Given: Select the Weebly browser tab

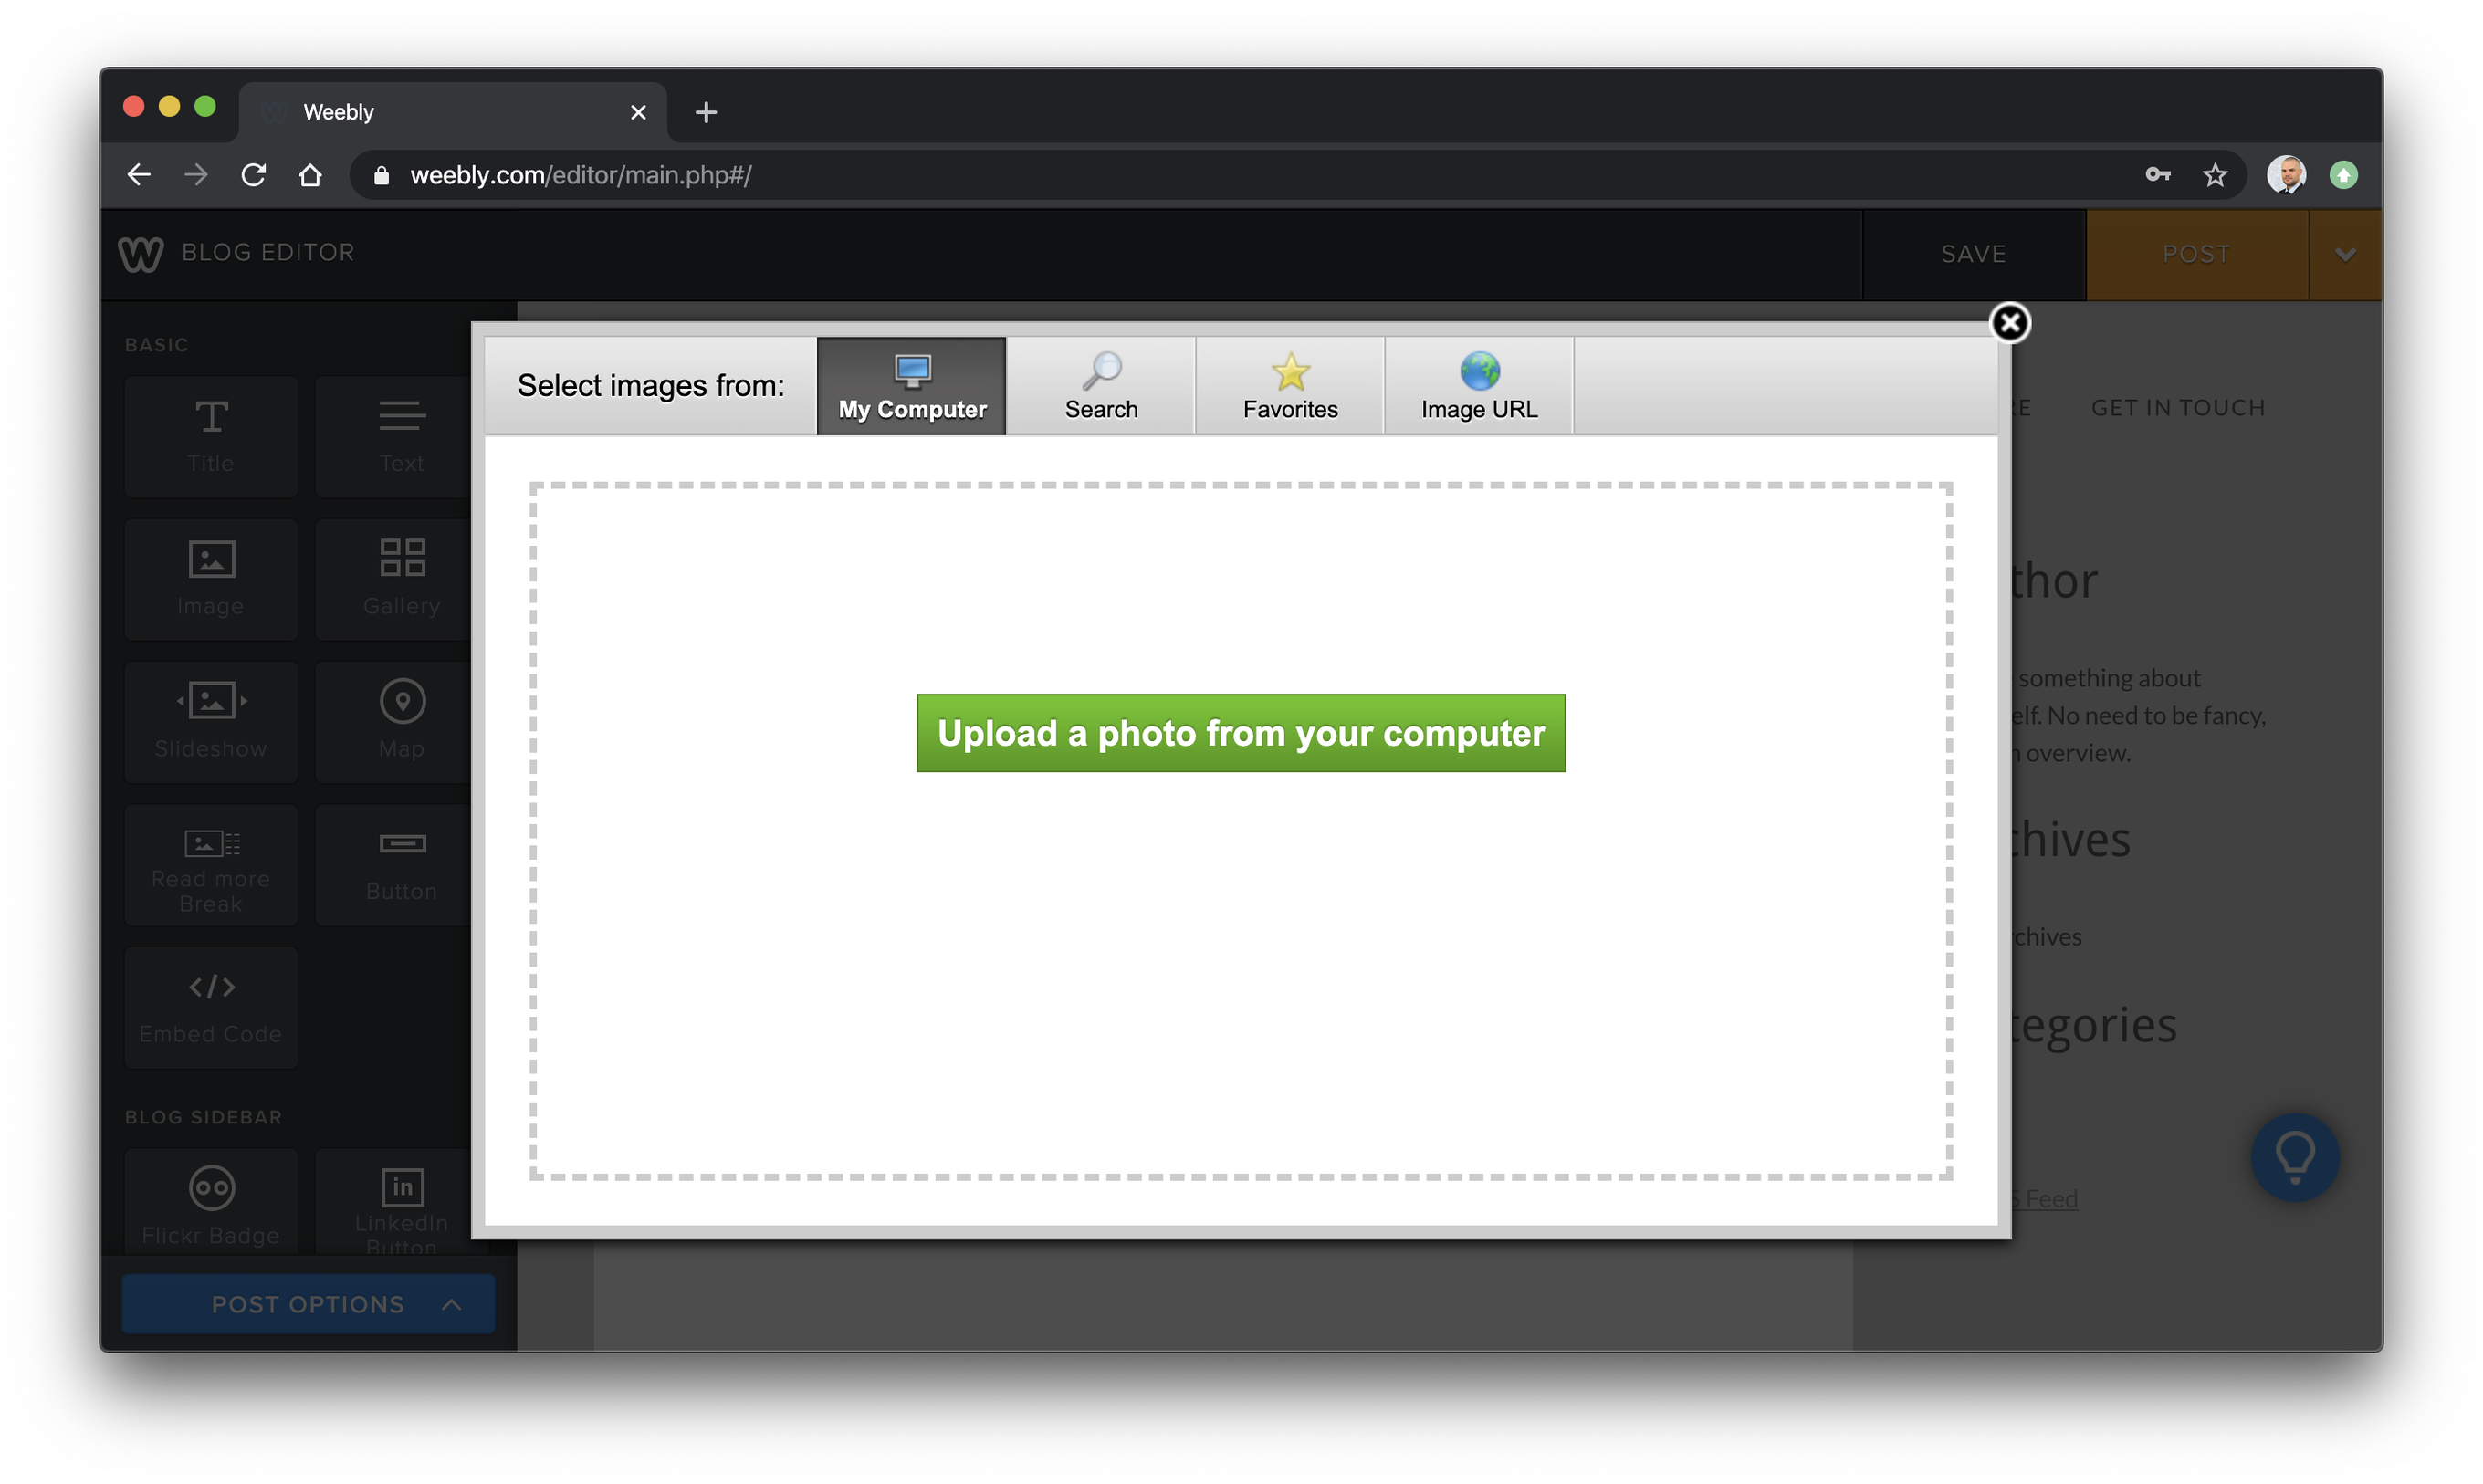Looking at the screenshot, I should pos(452,112).
